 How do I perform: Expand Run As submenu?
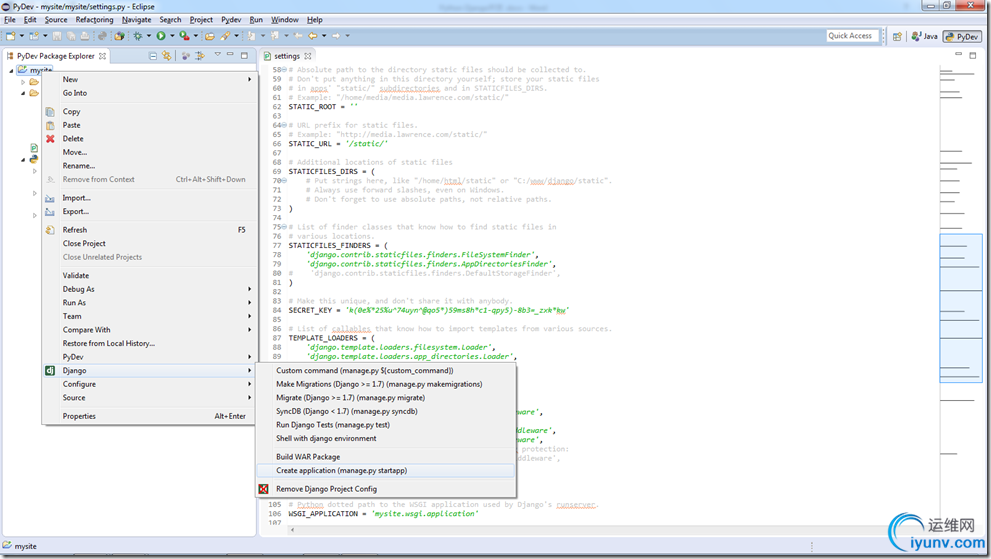[x=150, y=303]
